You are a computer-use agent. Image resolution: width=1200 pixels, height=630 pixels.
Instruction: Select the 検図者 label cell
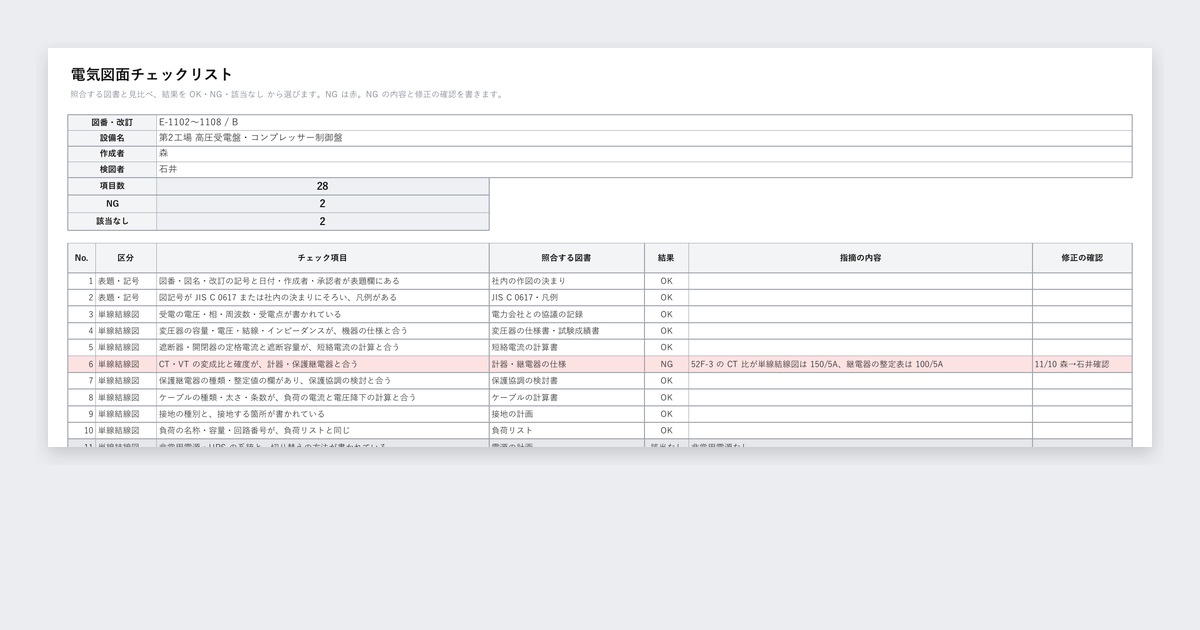coord(112,170)
